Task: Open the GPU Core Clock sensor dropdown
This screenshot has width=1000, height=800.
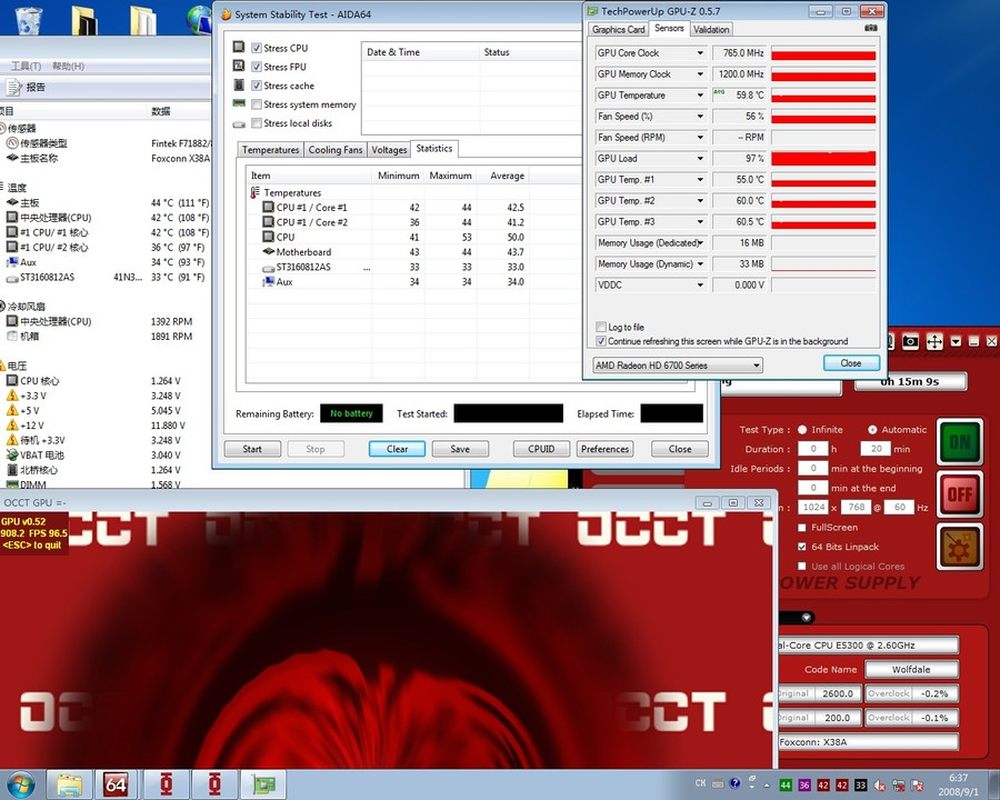Action: (x=700, y=53)
